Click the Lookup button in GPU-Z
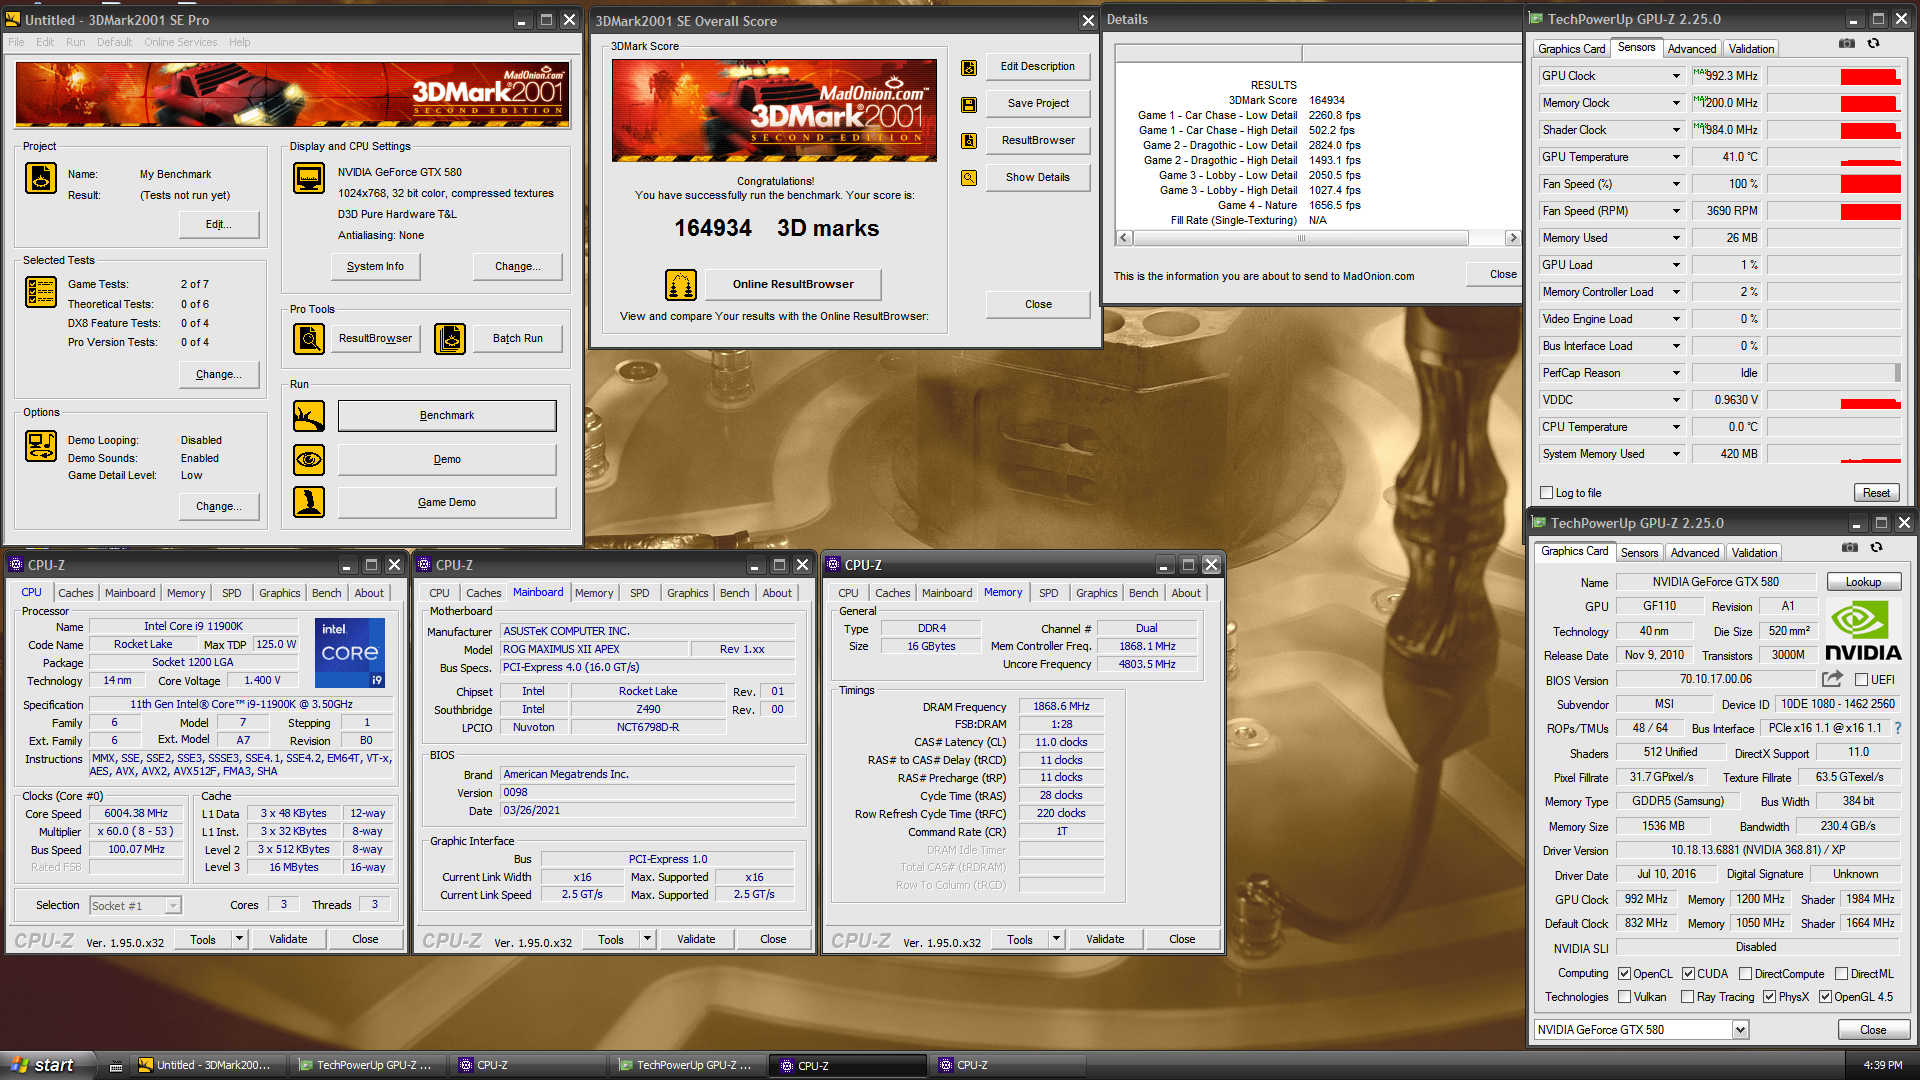The width and height of the screenshot is (1920, 1080). pyautogui.click(x=1864, y=582)
